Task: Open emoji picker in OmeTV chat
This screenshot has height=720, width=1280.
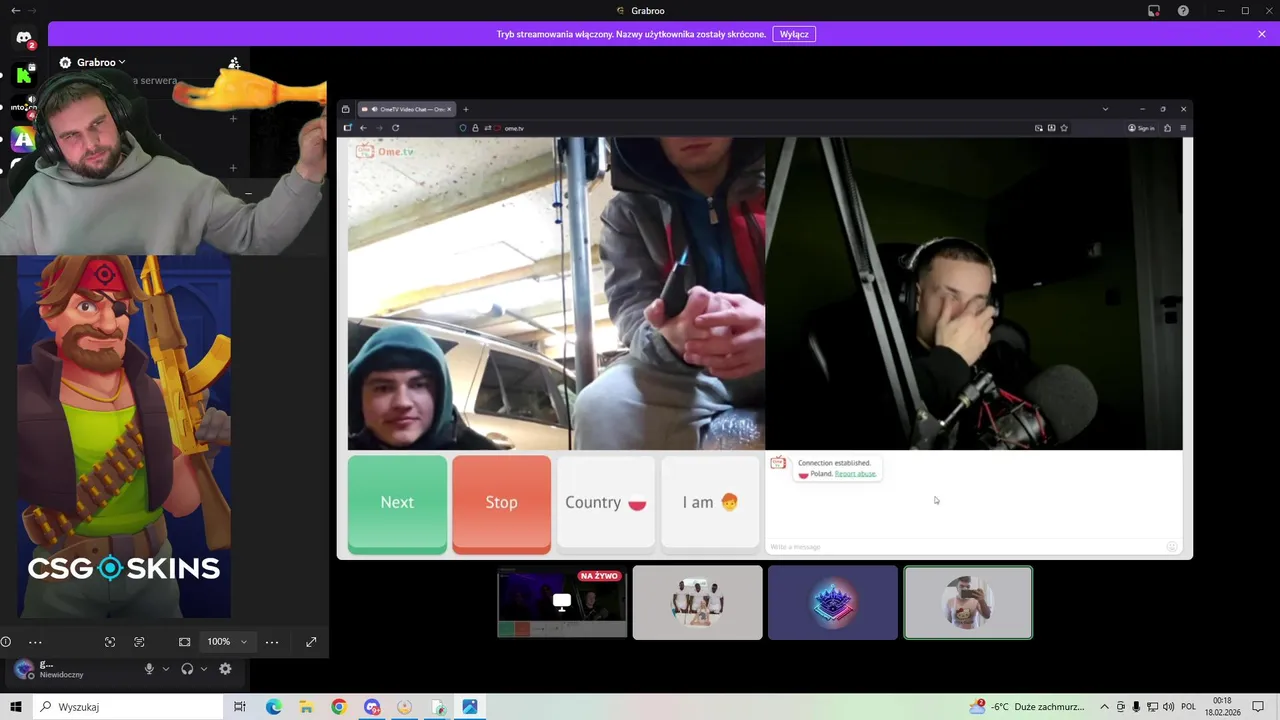Action: tap(1172, 546)
